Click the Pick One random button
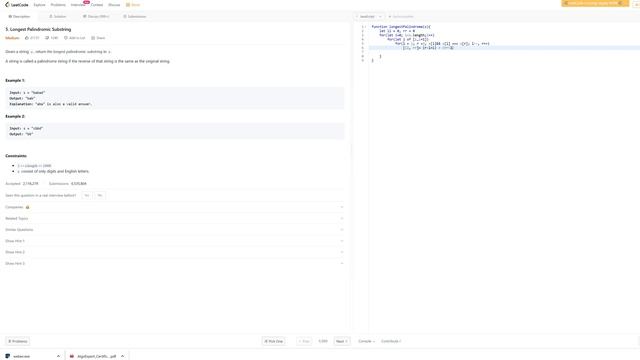The height and width of the screenshot is (360, 640). [x=273, y=341]
